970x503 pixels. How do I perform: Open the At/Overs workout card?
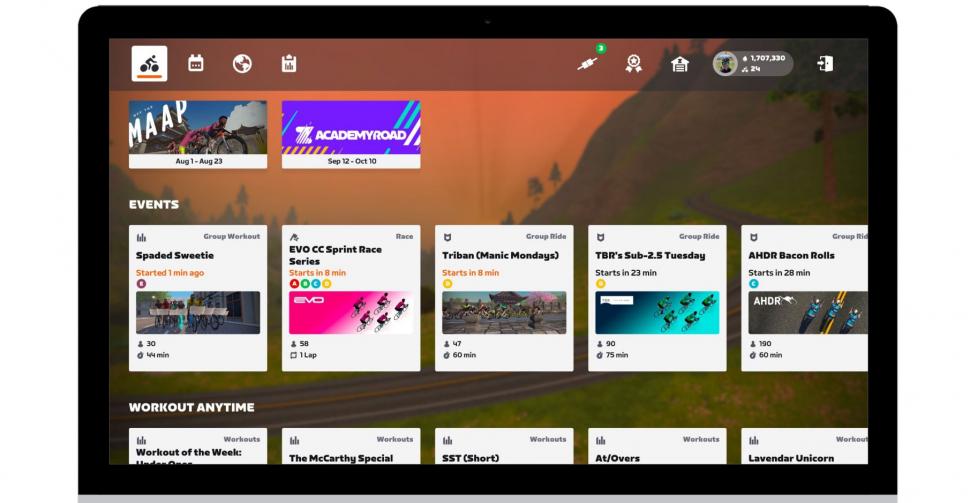click(x=657, y=446)
